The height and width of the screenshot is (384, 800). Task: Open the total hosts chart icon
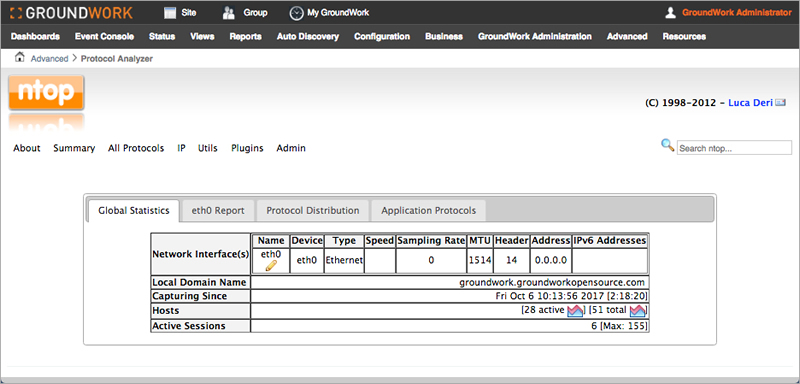[637, 310]
